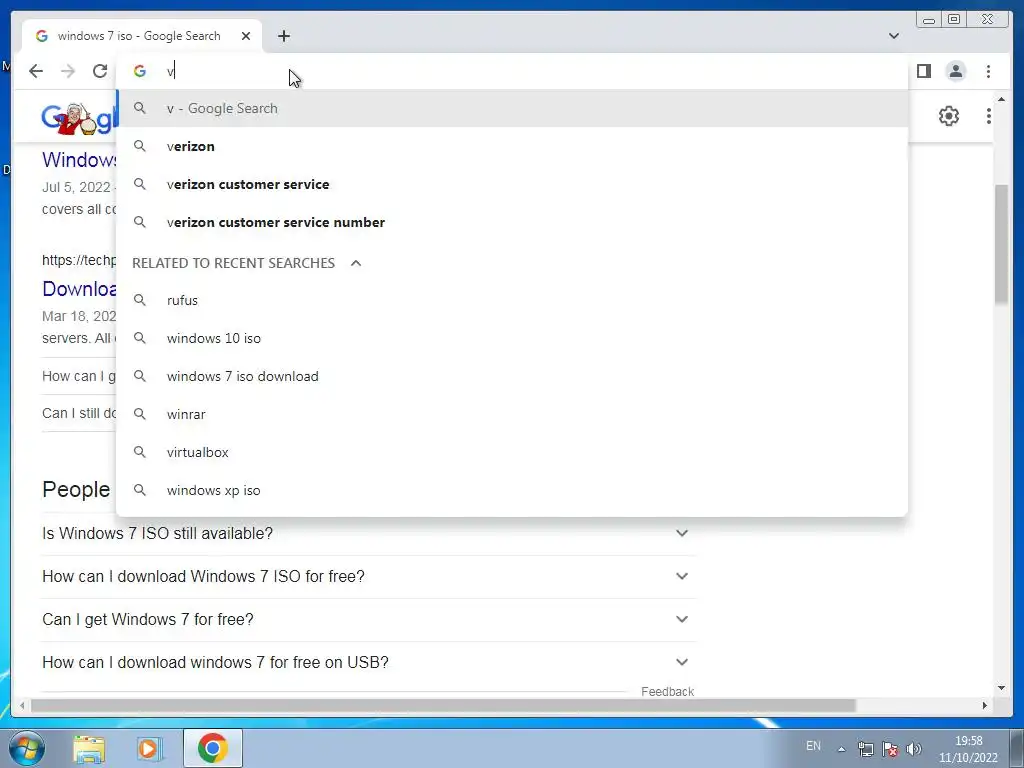Launch Windows Media Player from taskbar
The width and height of the screenshot is (1024, 768).
(149, 748)
